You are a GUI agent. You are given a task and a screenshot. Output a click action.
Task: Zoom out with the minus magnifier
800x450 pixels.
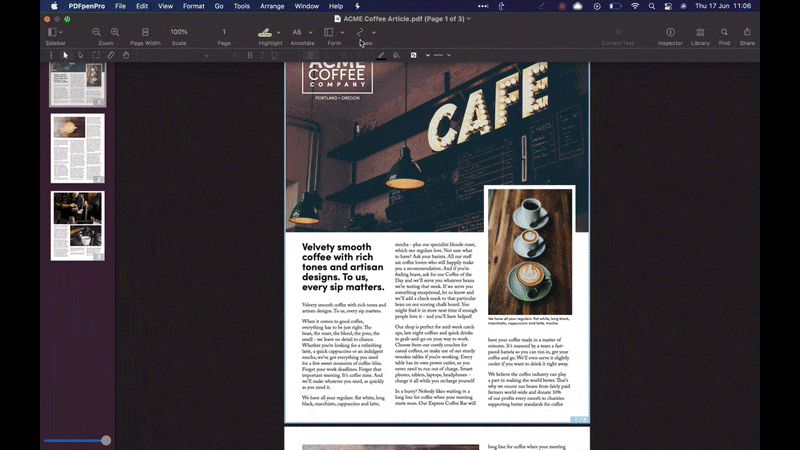pos(96,32)
